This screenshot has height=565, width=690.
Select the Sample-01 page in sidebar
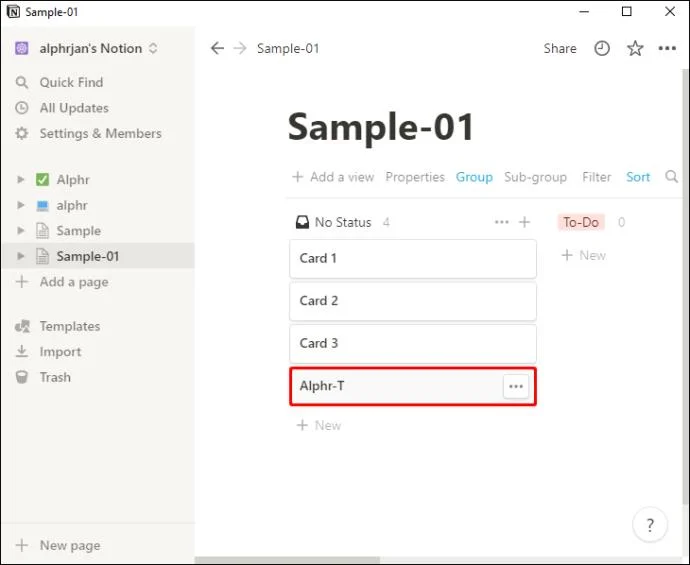(88, 256)
